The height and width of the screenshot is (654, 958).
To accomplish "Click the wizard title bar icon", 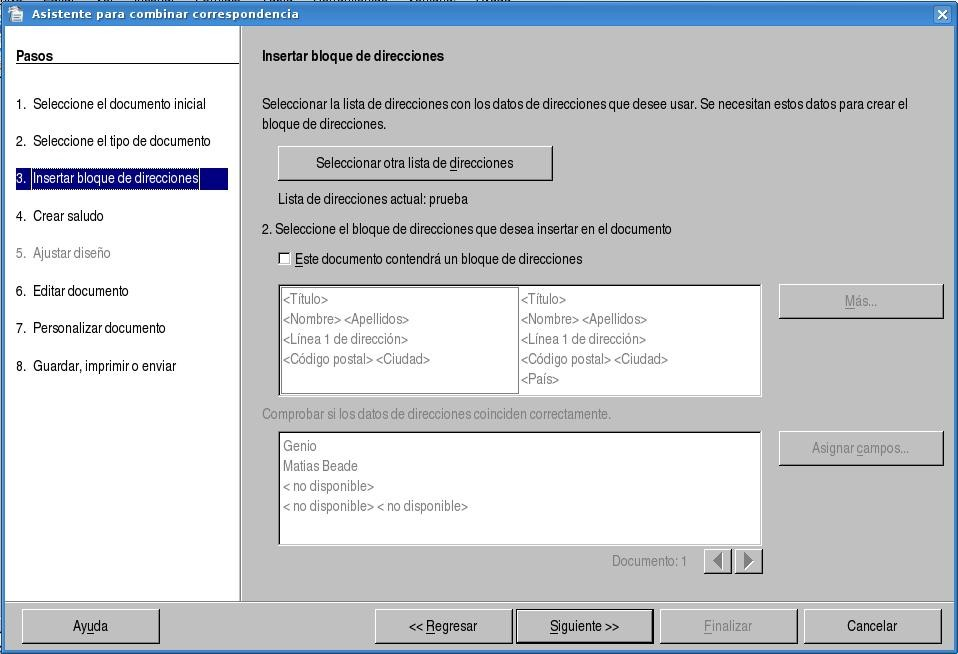I will [15, 14].
